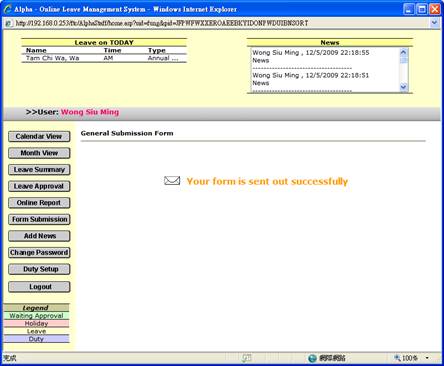This screenshot has width=444, height=366.
Task: Open Change Password page
Action: coord(39,253)
